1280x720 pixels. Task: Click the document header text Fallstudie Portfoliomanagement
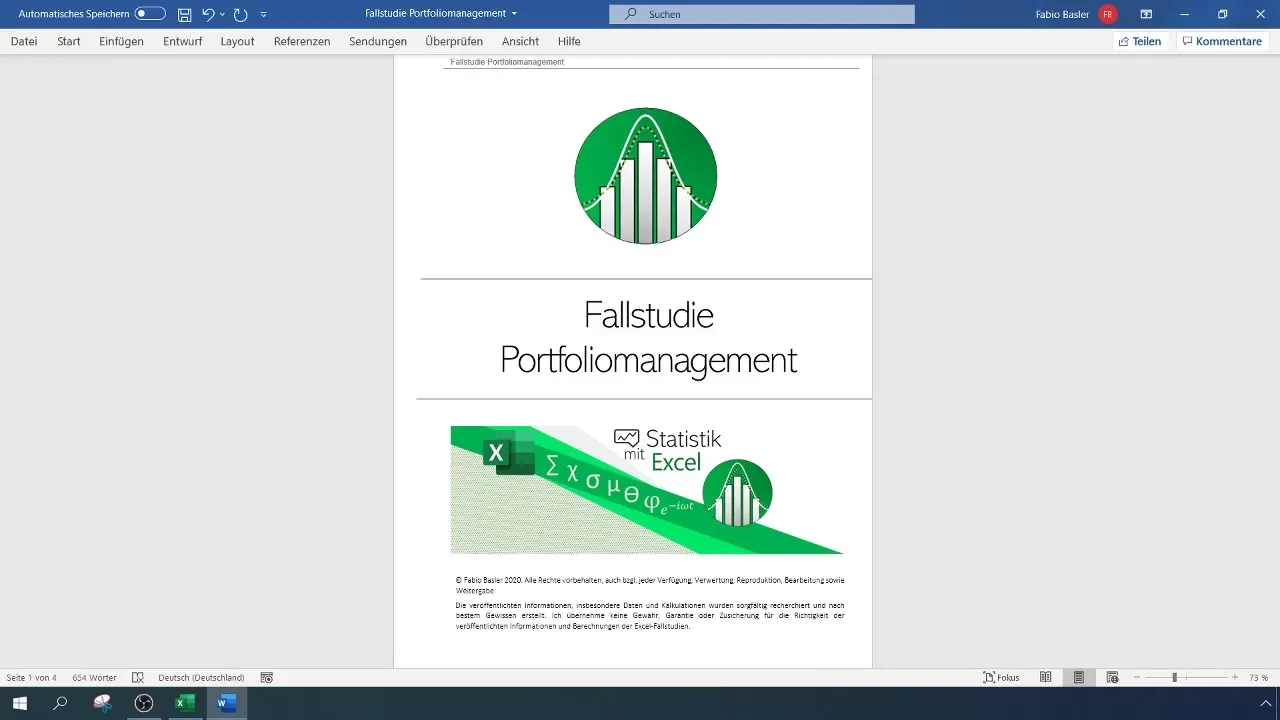pyautogui.click(x=507, y=62)
